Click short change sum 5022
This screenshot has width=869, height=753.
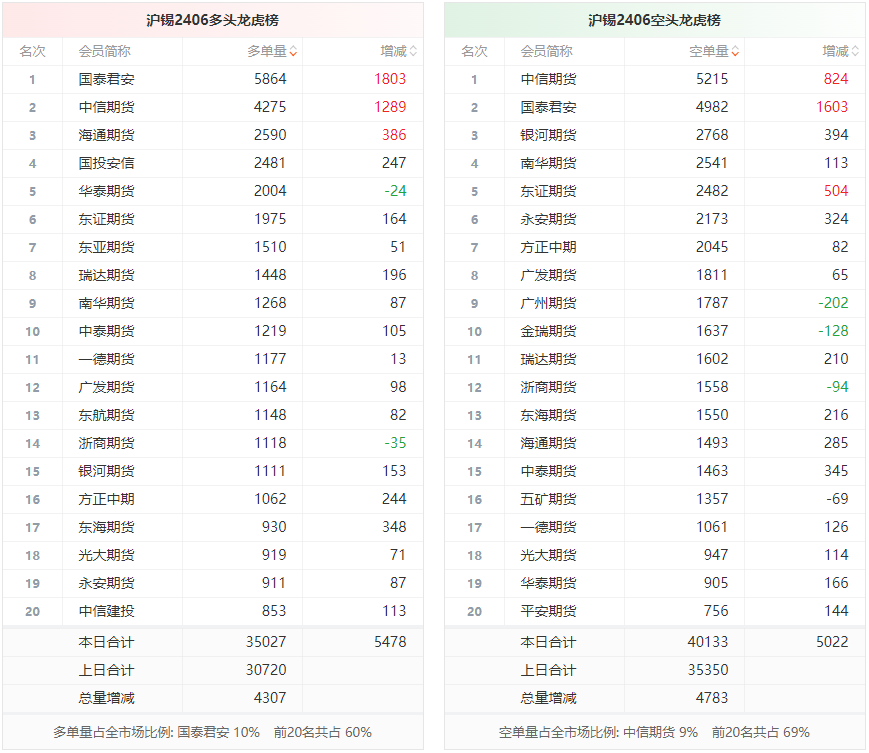[x=832, y=642]
